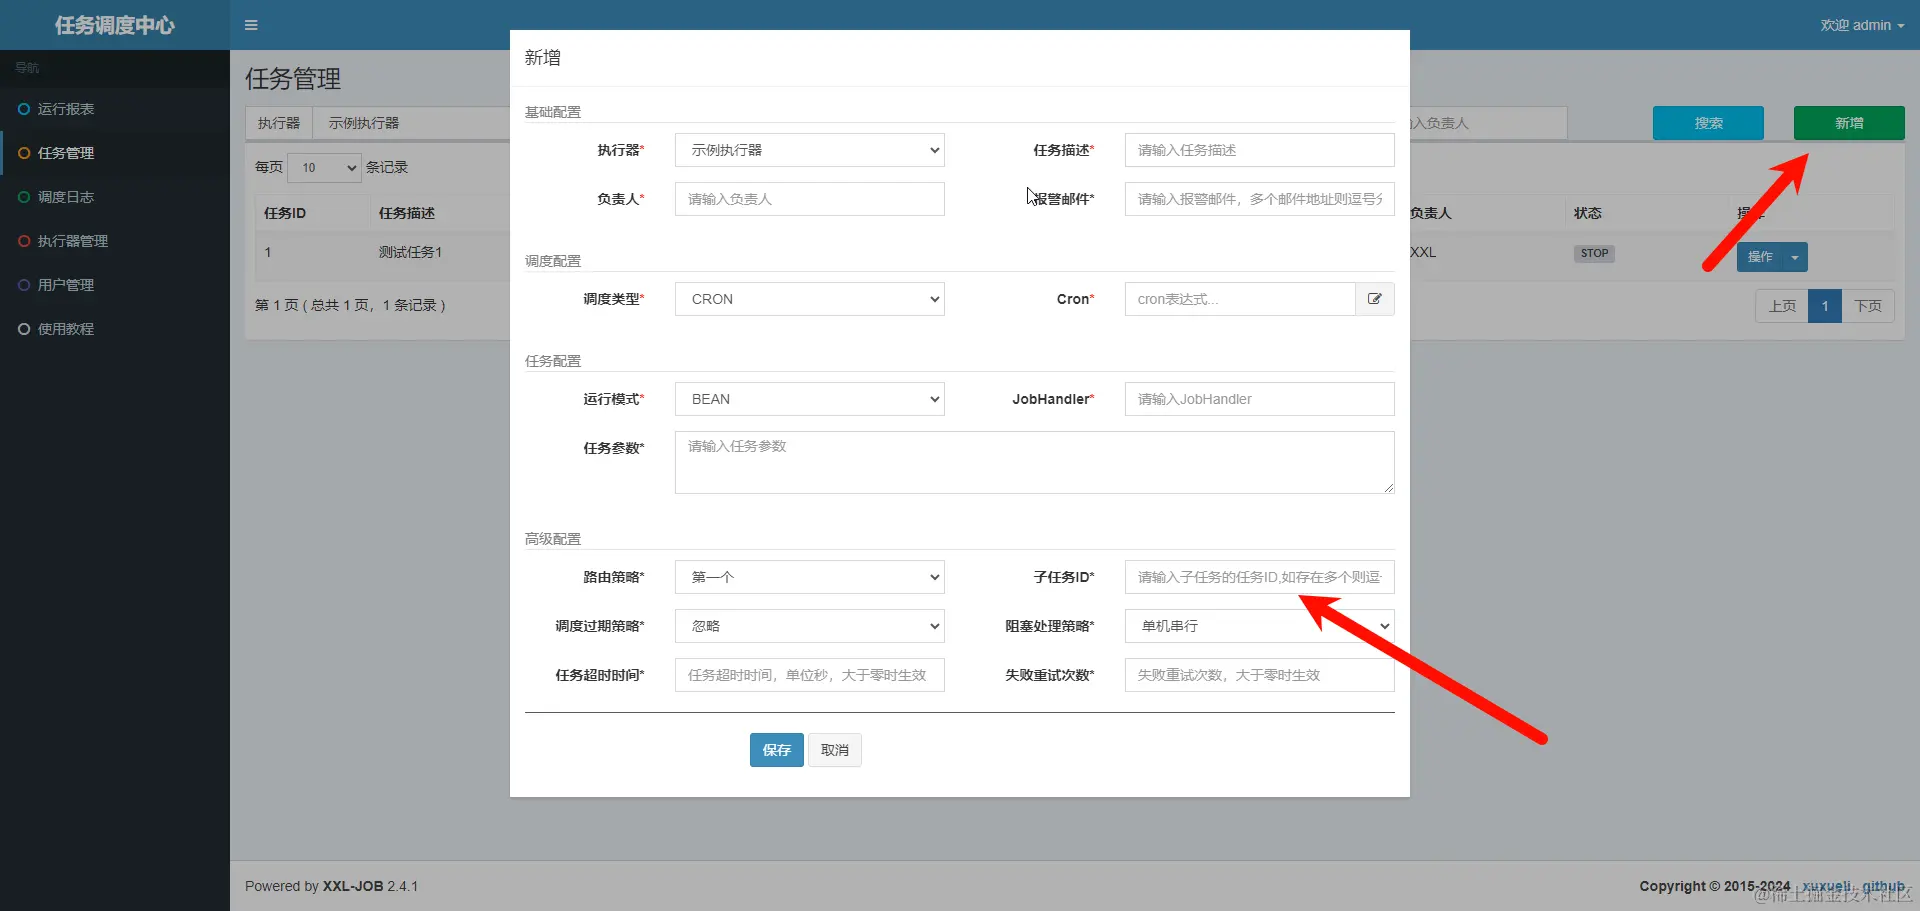Open the Cron expression editor icon

pyautogui.click(x=1375, y=299)
